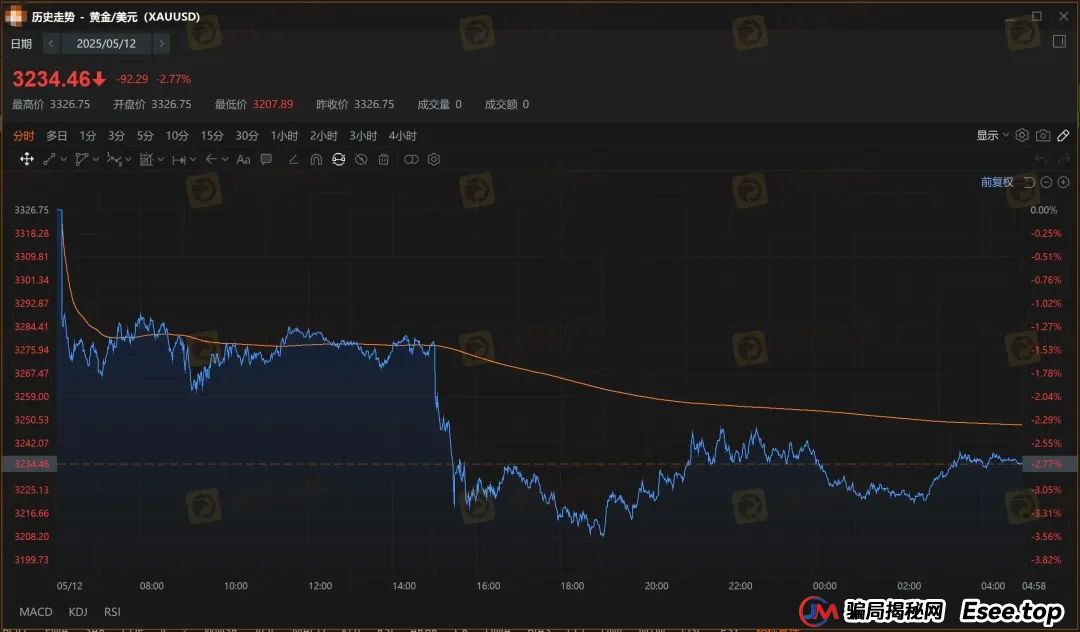
Task: Open chart settings gear beside 显示
Action: (x=1022, y=136)
